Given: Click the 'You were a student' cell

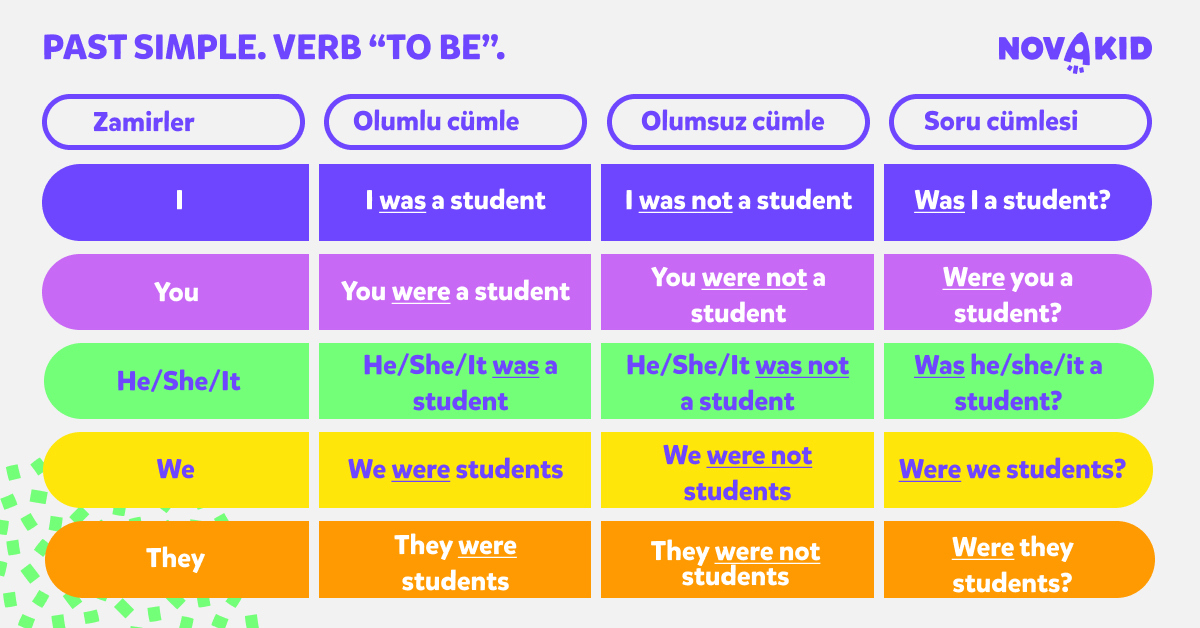Looking at the screenshot, I should point(455,292).
